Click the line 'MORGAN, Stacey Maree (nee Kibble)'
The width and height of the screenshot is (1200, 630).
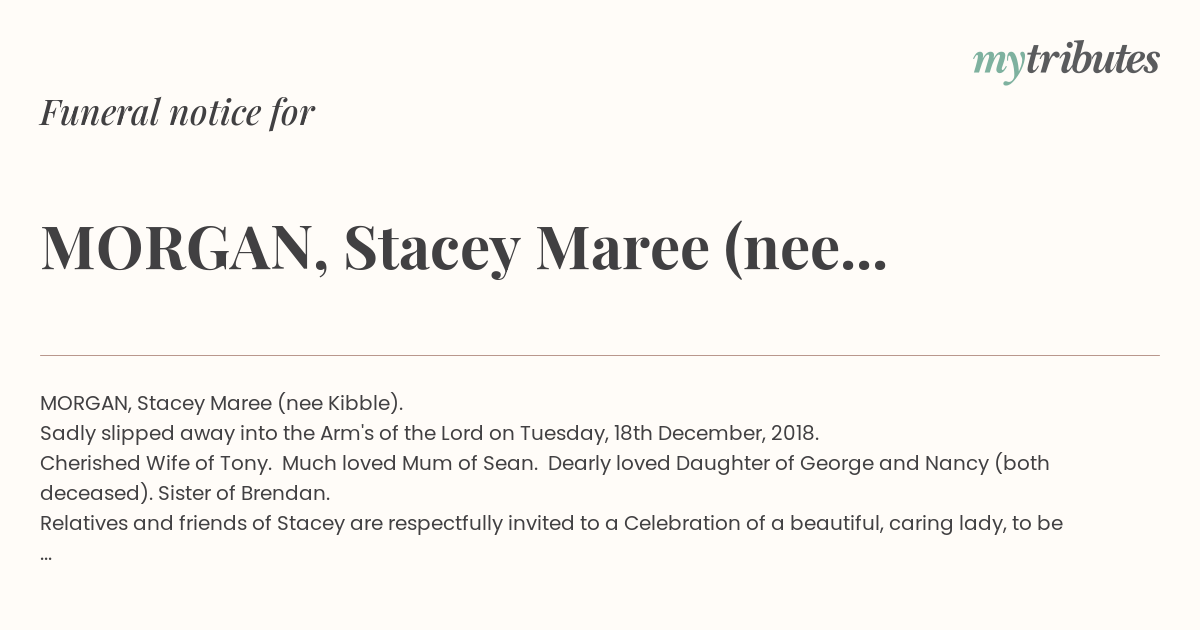[x=221, y=404]
